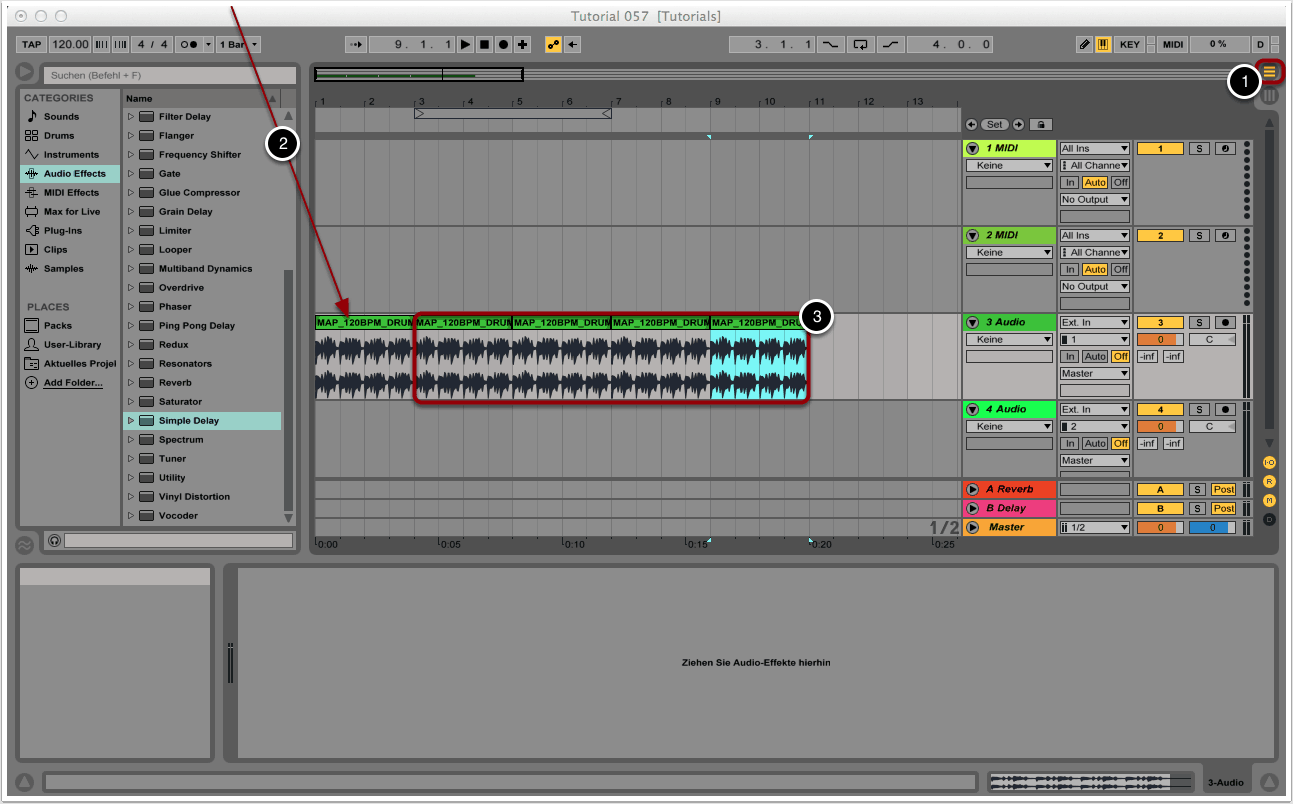The height and width of the screenshot is (804, 1293).
Task: Click the Master track volume slider
Action: 1211,528
